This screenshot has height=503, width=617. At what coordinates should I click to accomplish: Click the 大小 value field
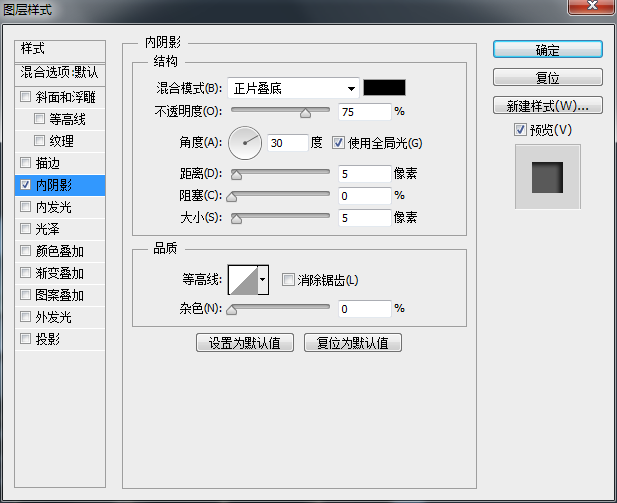click(365, 218)
